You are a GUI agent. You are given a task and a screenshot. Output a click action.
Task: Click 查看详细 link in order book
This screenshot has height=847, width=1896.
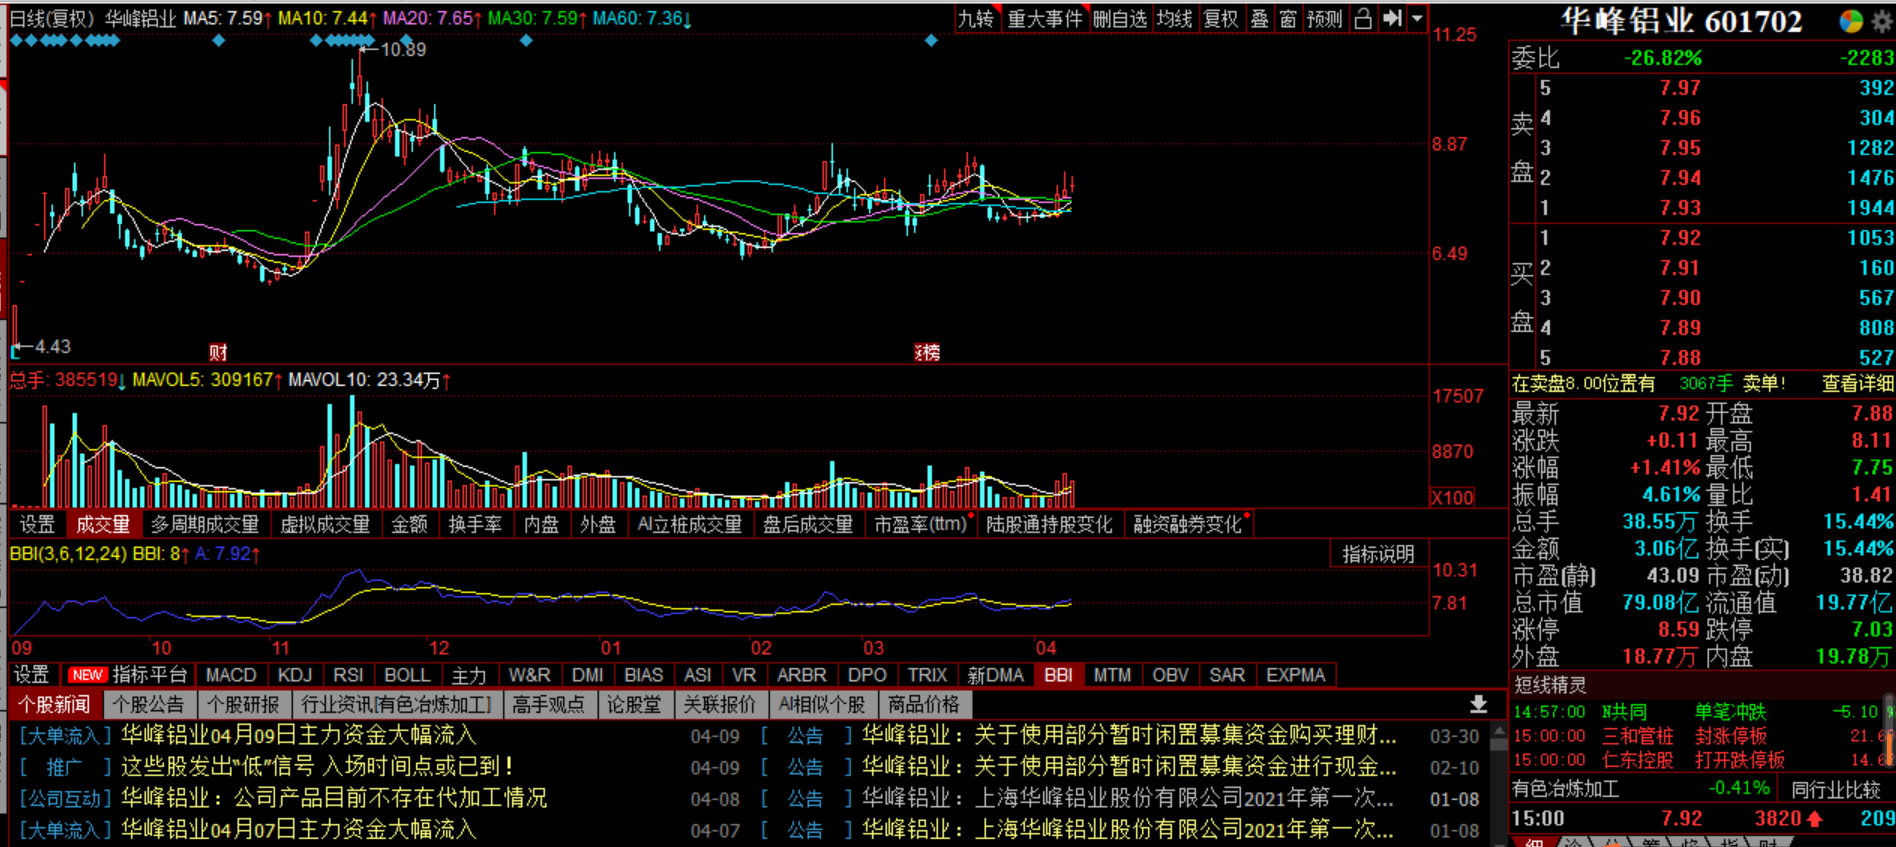pyautogui.click(x=1857, y=384)
